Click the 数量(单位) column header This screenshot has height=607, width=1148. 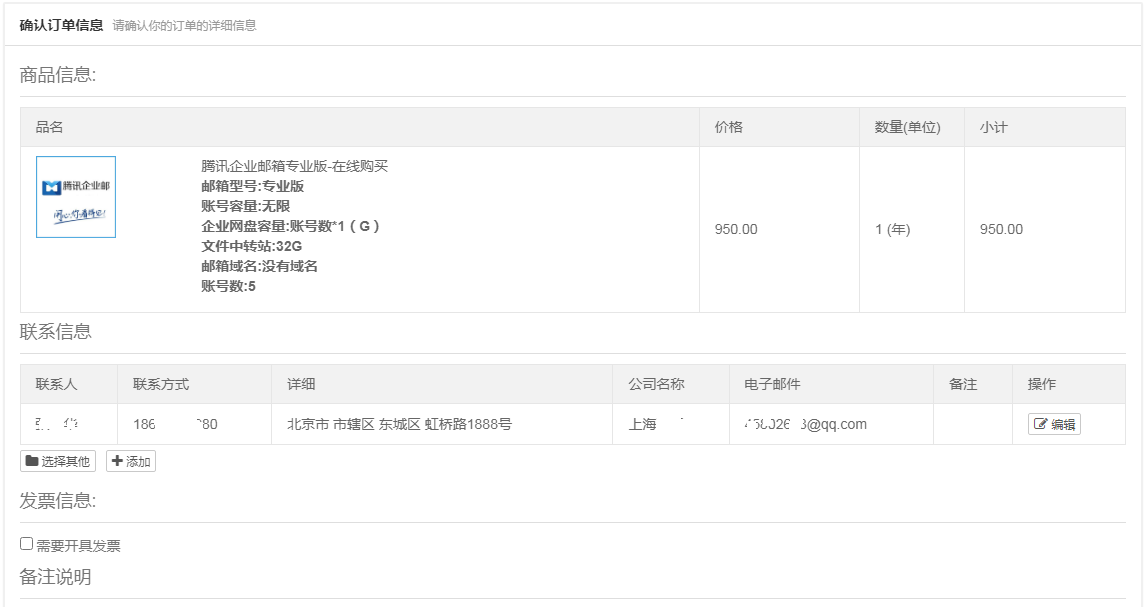(907, 127)
